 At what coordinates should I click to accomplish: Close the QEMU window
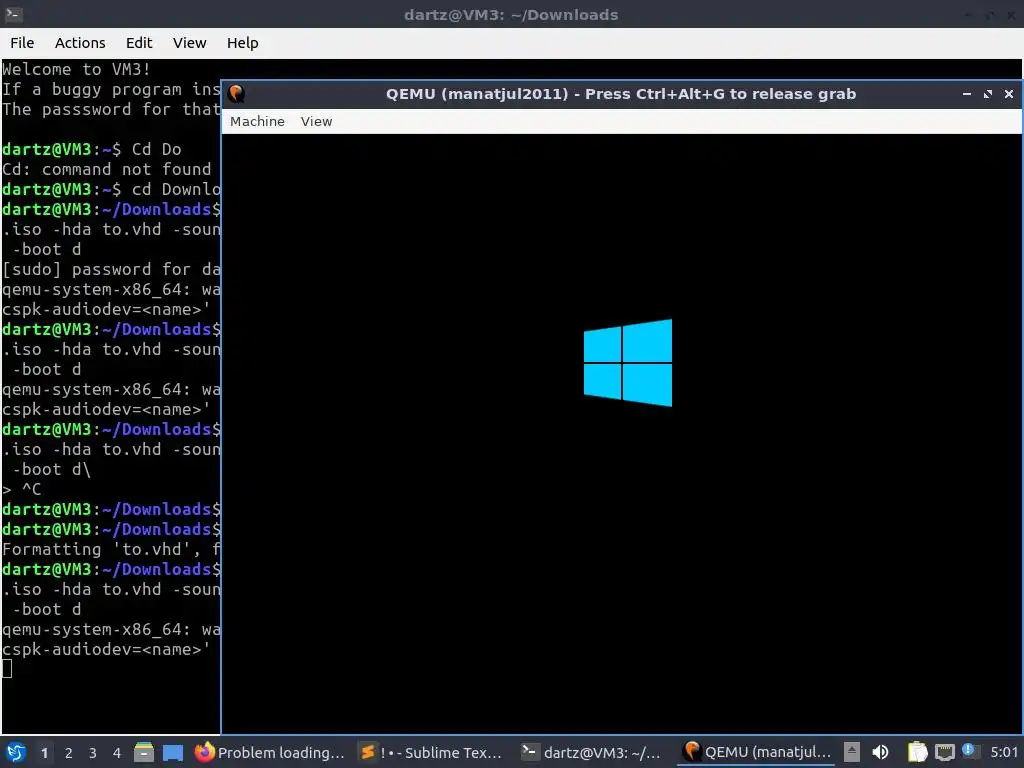point(1008,94)
